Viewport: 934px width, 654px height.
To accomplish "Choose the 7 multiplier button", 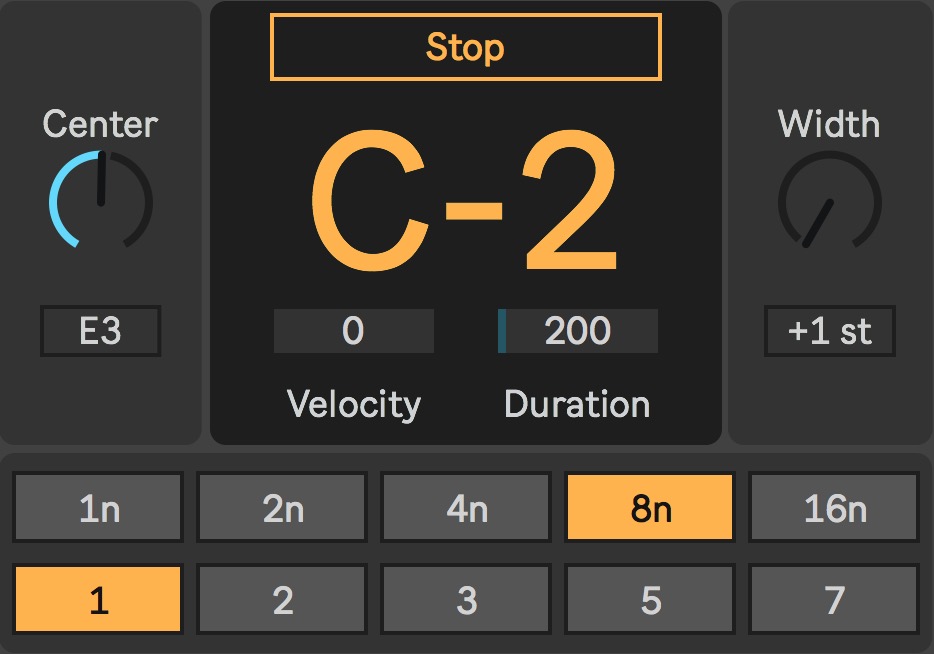I will [834, 600].
